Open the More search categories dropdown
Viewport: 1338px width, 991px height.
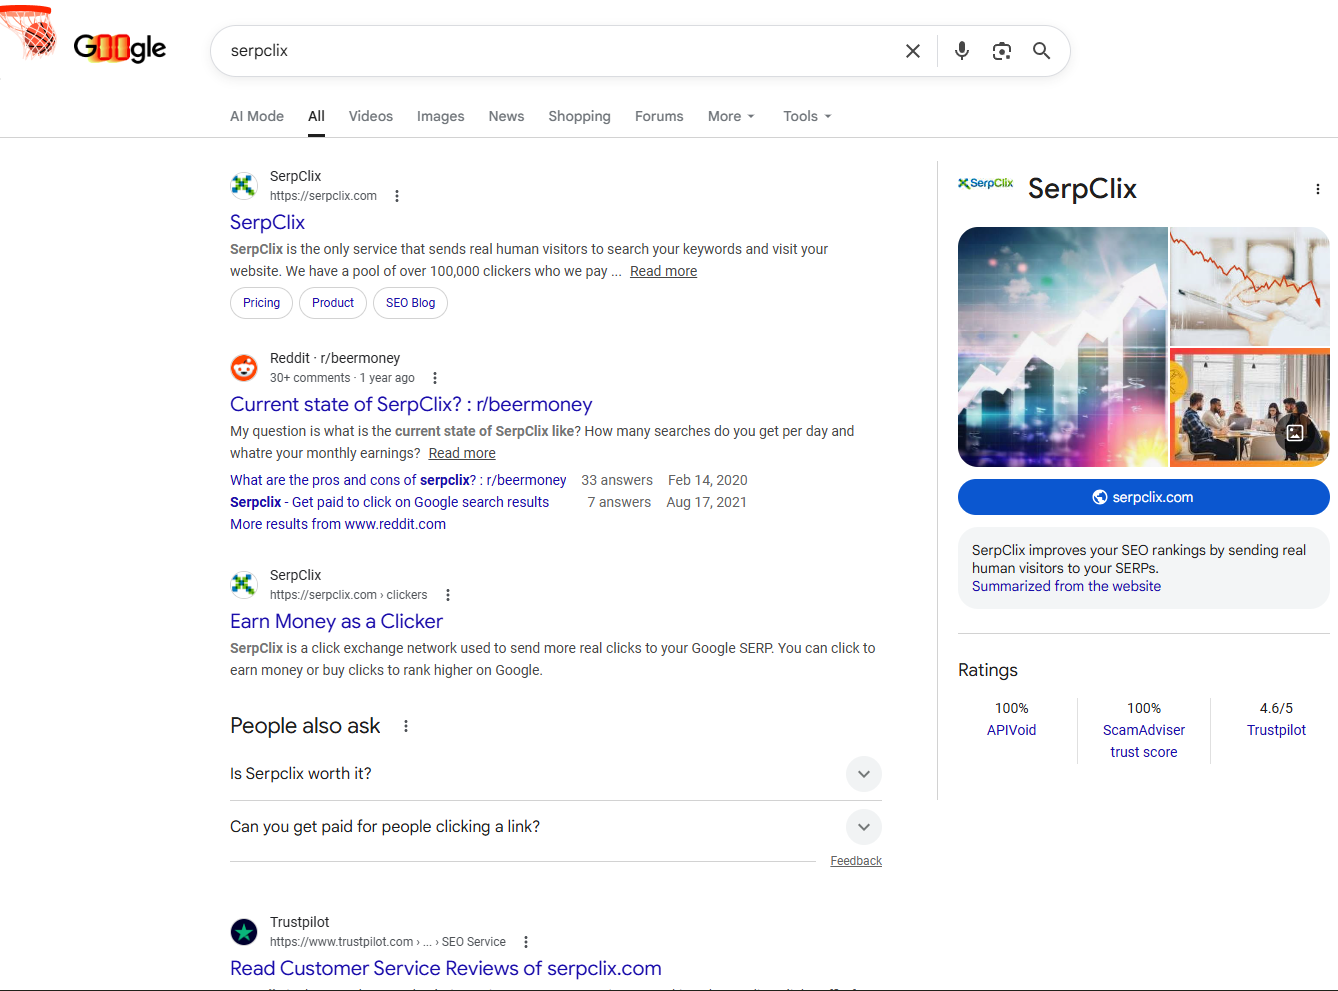coord(731,116)
